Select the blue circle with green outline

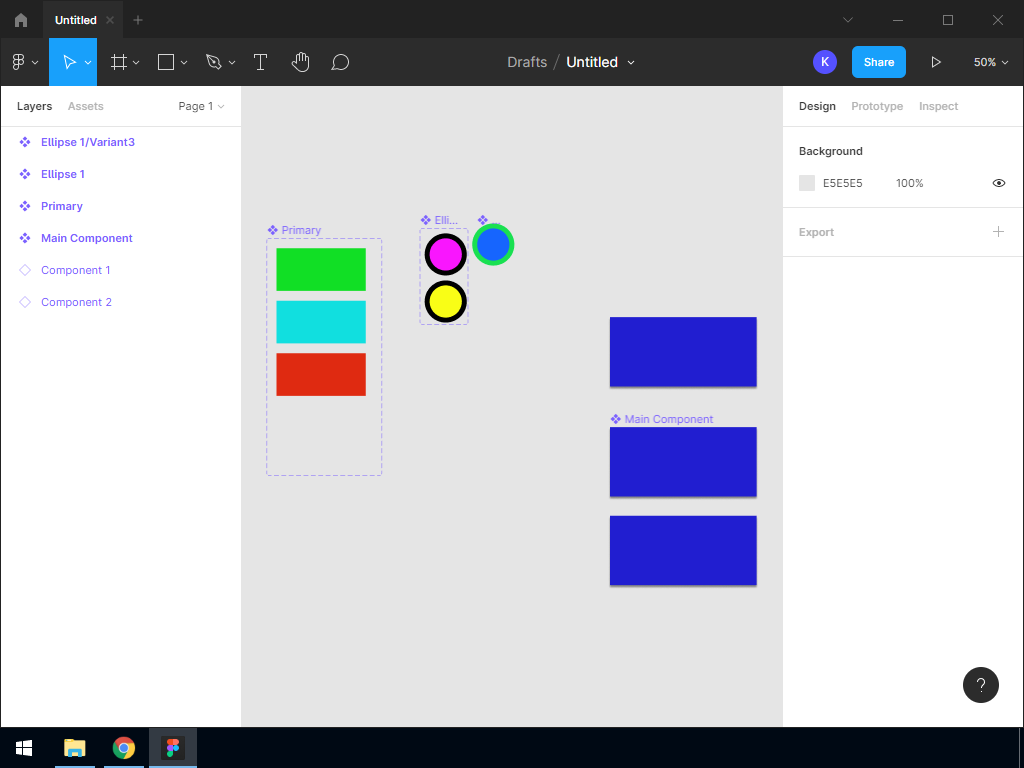[493, 244]
